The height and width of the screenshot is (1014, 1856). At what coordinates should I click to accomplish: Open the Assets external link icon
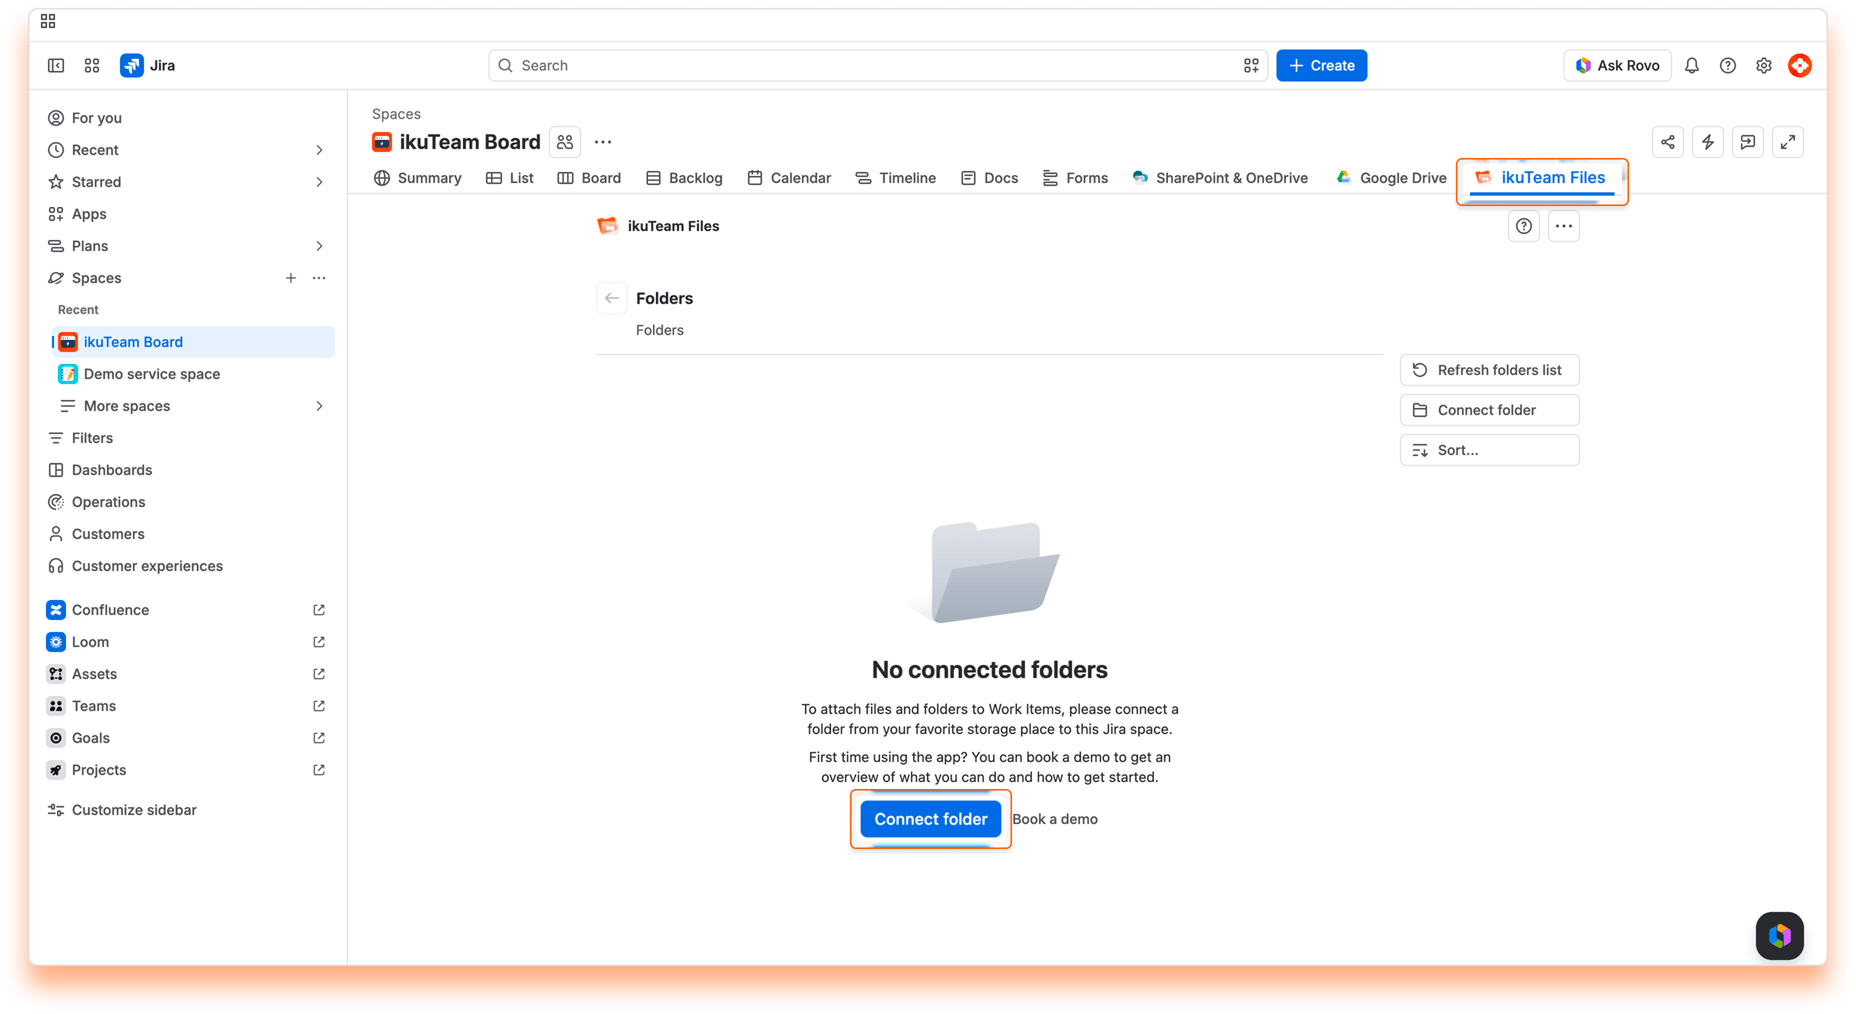coord(319,674)
